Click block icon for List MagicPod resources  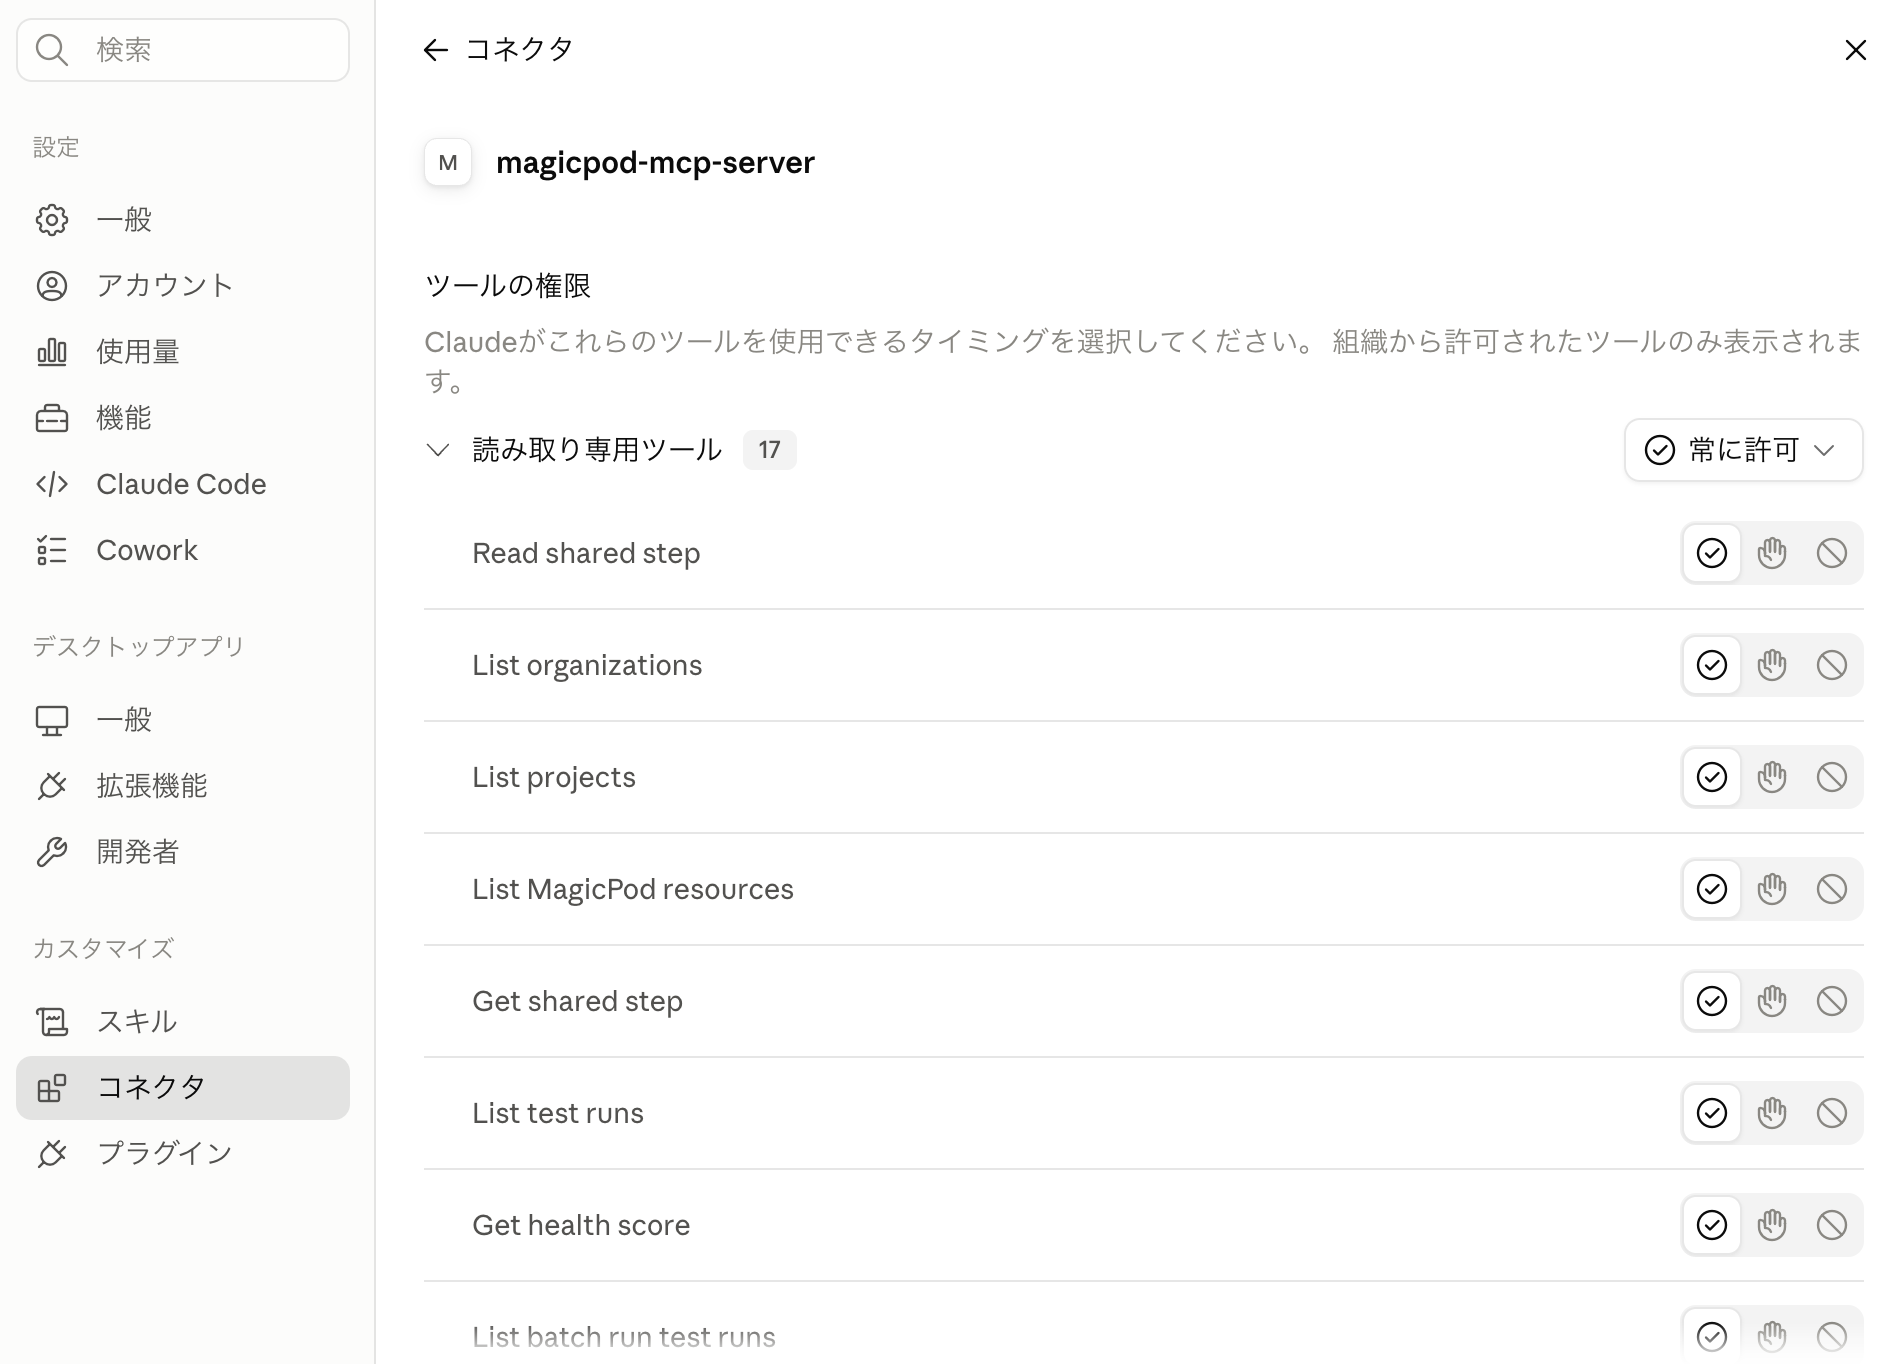point(1832,889)
